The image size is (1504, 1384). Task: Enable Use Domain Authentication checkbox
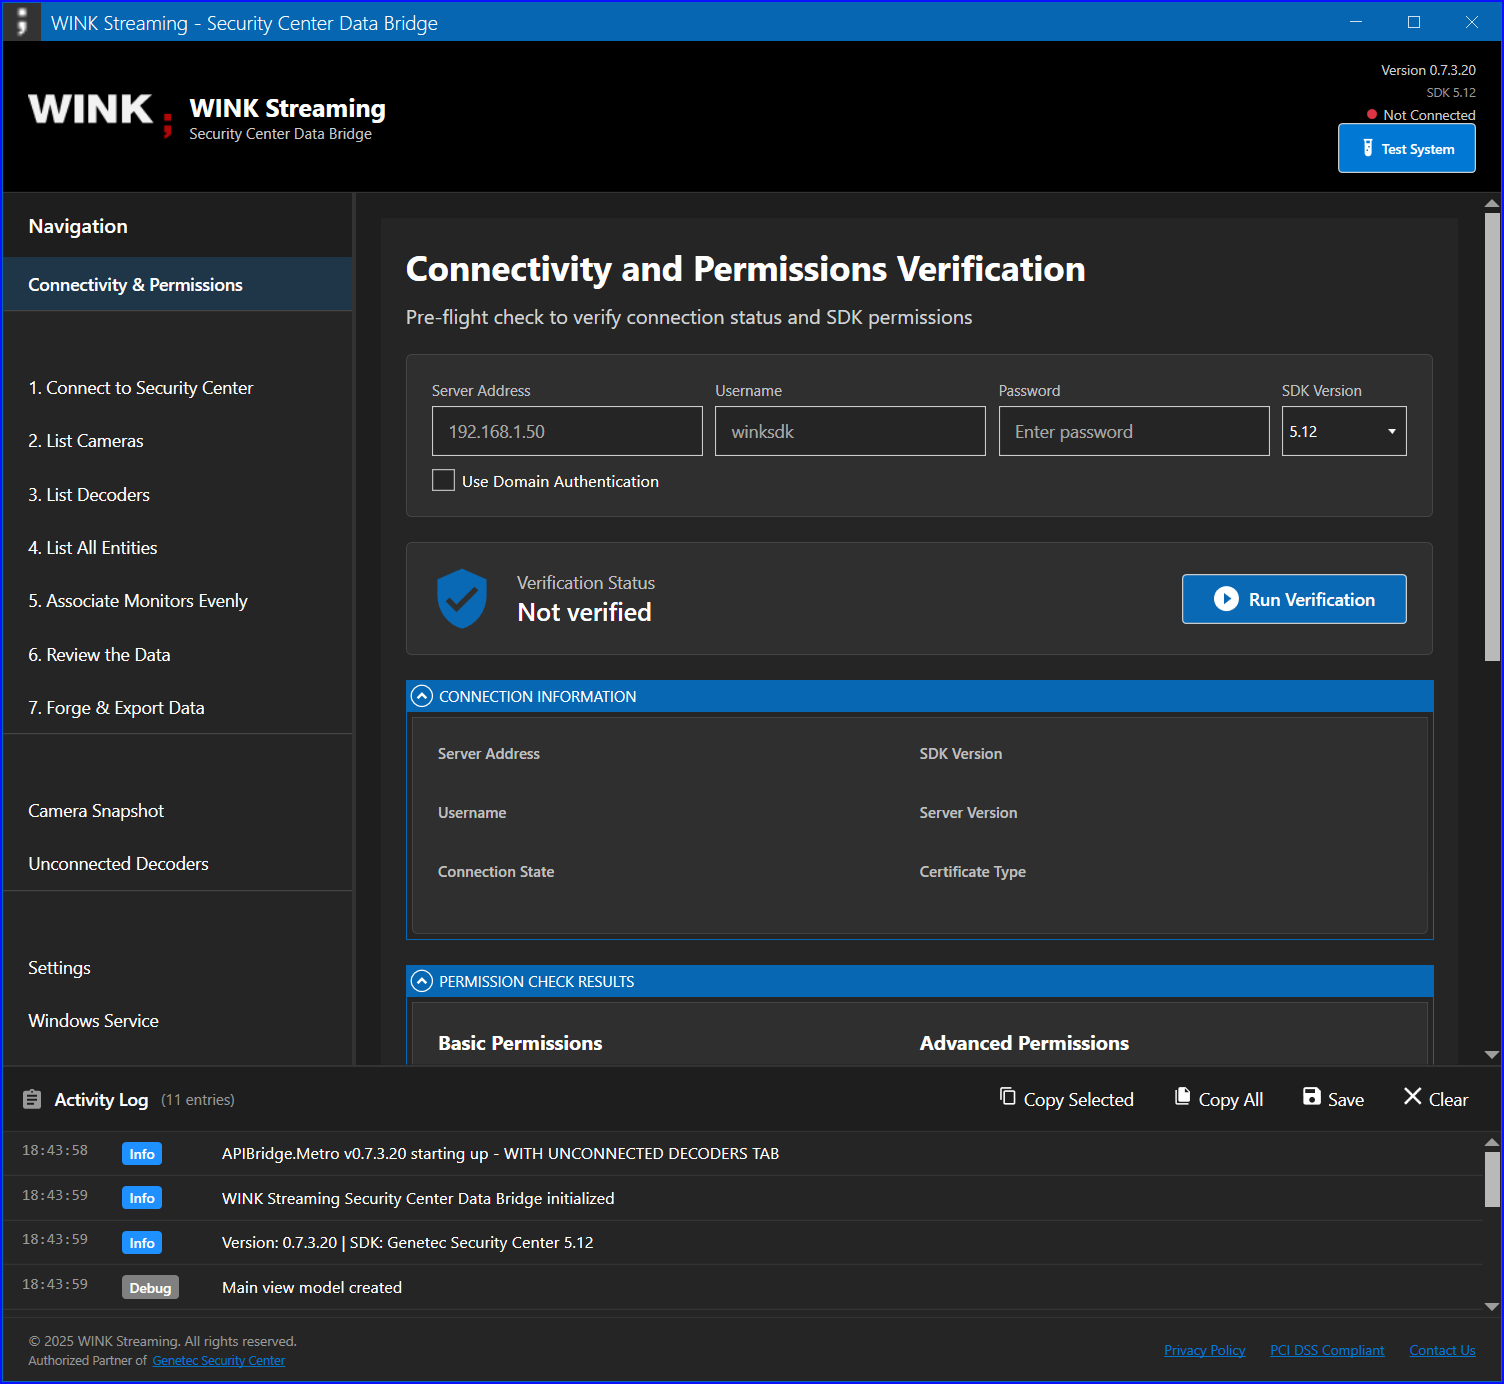click(443, 480)
